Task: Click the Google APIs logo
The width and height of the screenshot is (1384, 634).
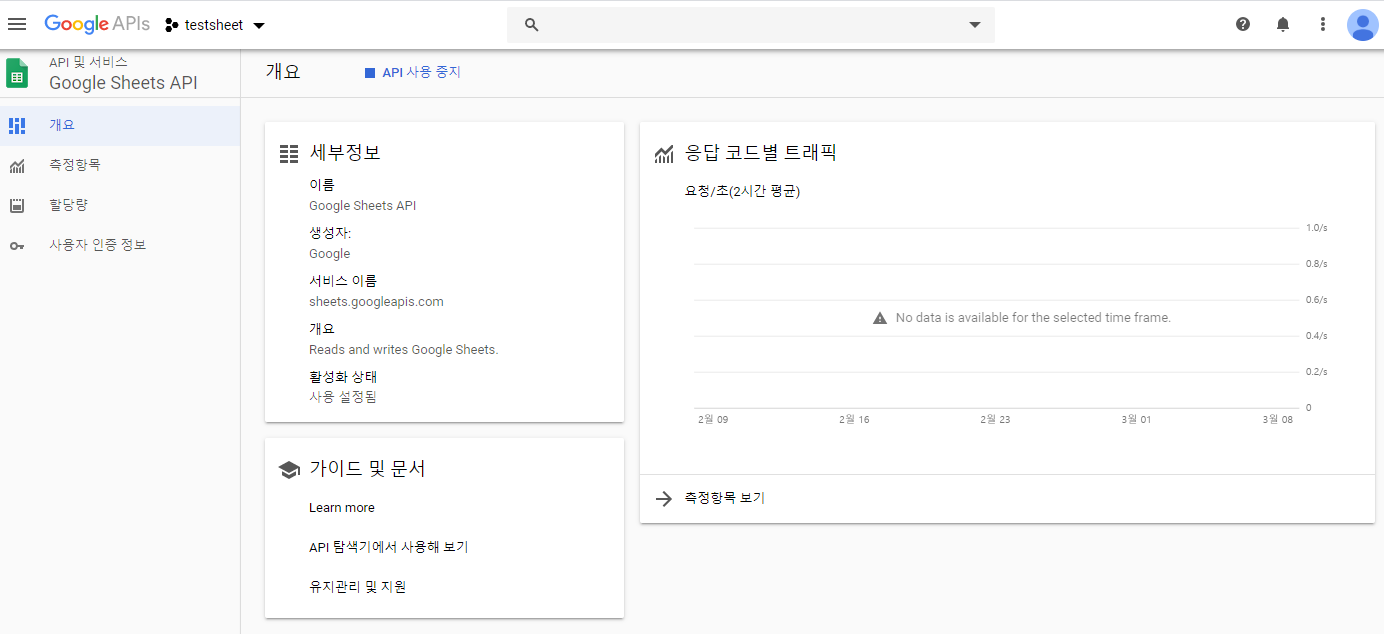Action: 97,24
